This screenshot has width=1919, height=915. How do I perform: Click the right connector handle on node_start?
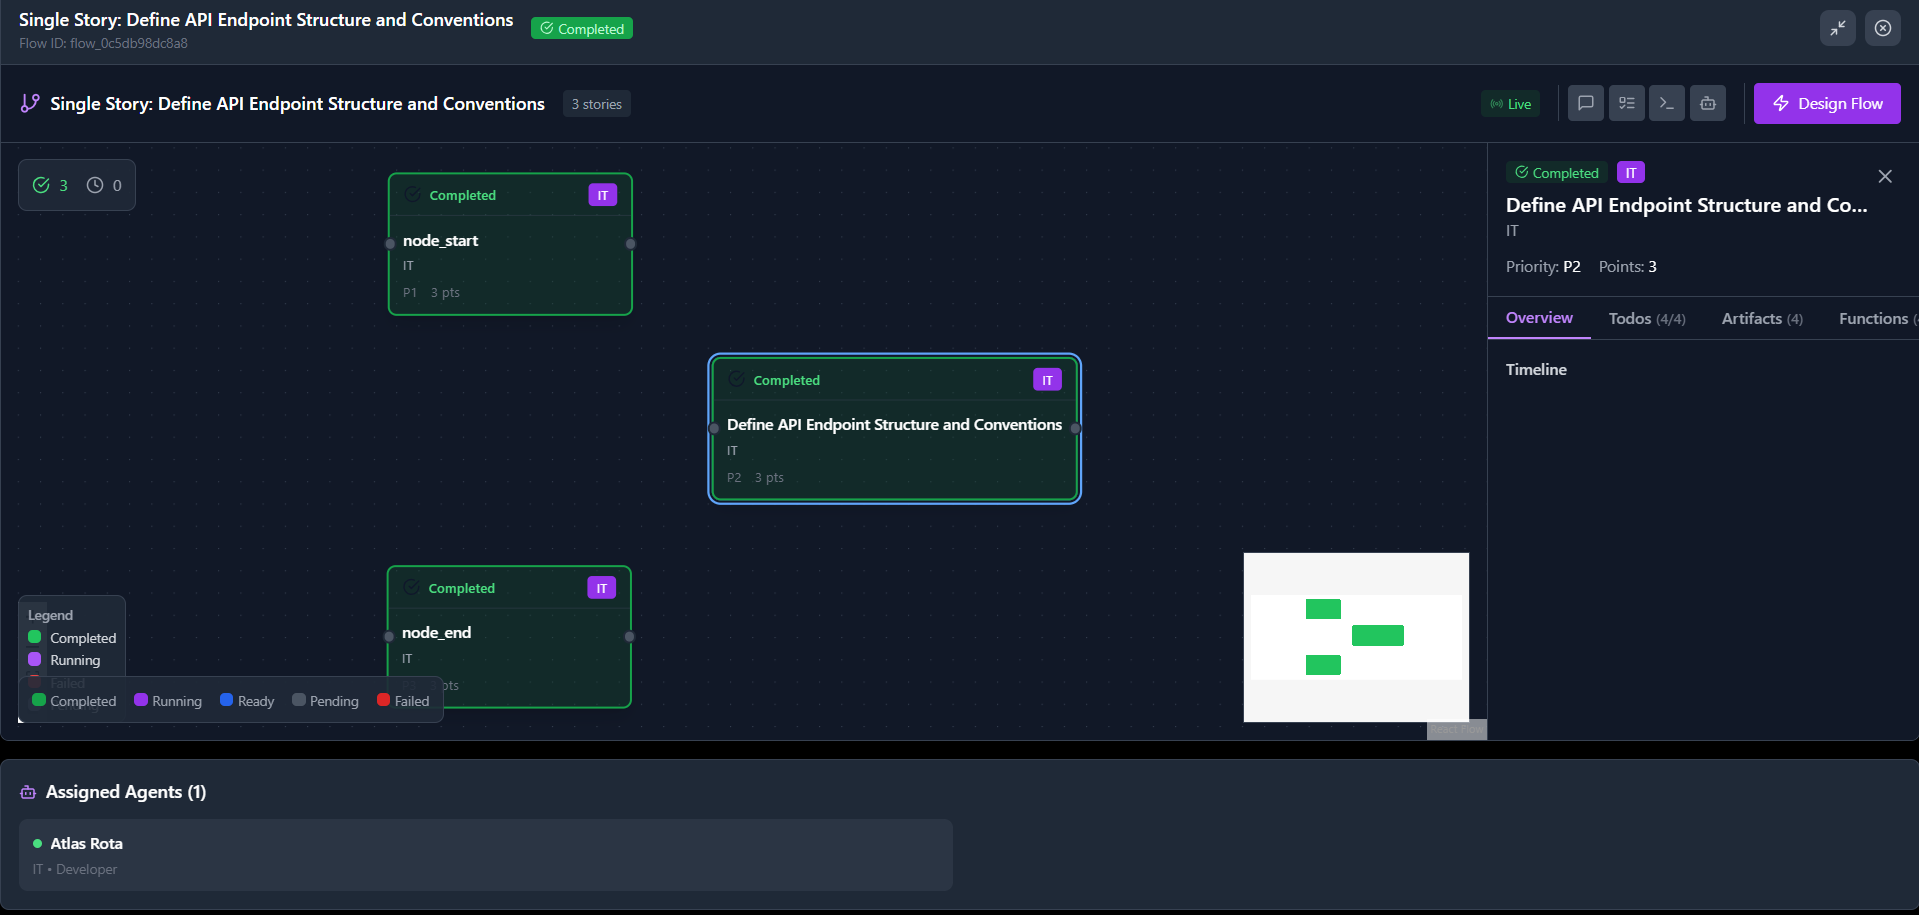(631, 244)
